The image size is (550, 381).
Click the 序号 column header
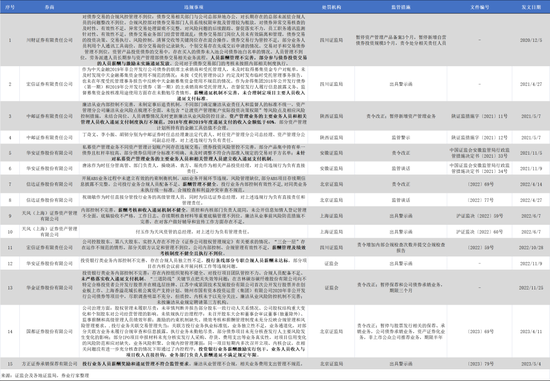click(10, 7)
